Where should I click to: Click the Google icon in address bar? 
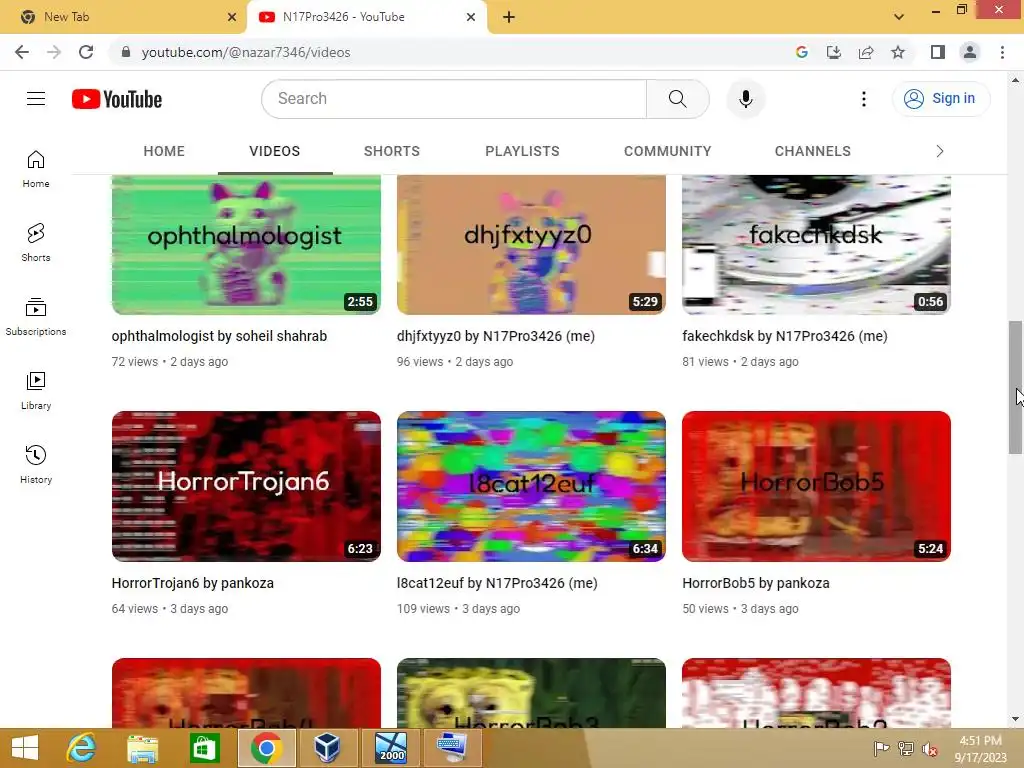(801, 52)
